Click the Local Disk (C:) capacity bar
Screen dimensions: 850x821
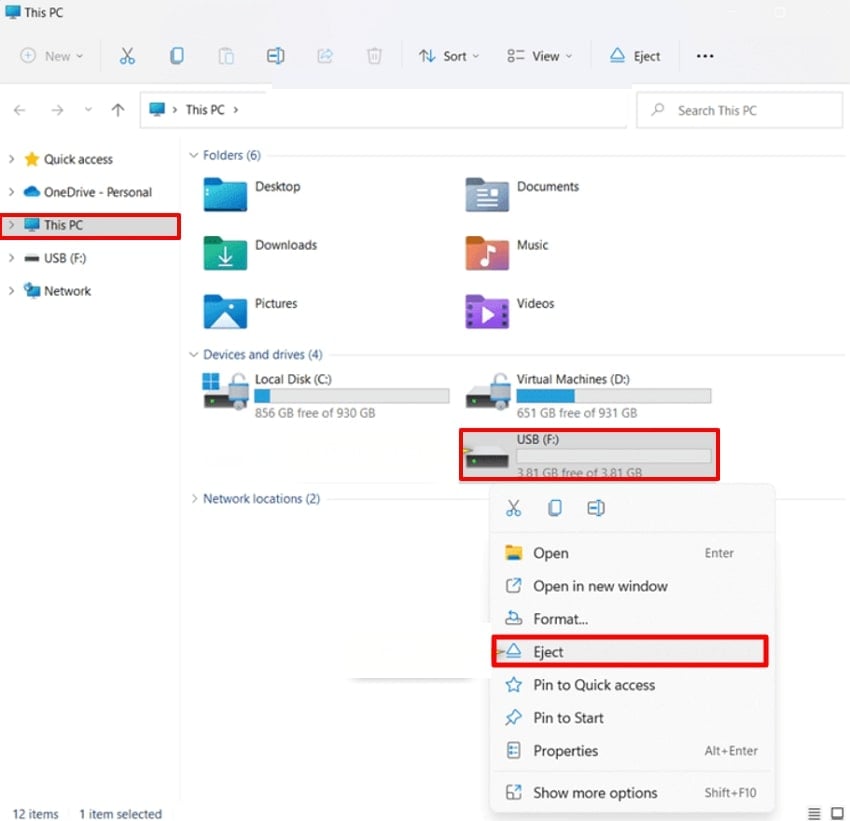tap(352, 396)
